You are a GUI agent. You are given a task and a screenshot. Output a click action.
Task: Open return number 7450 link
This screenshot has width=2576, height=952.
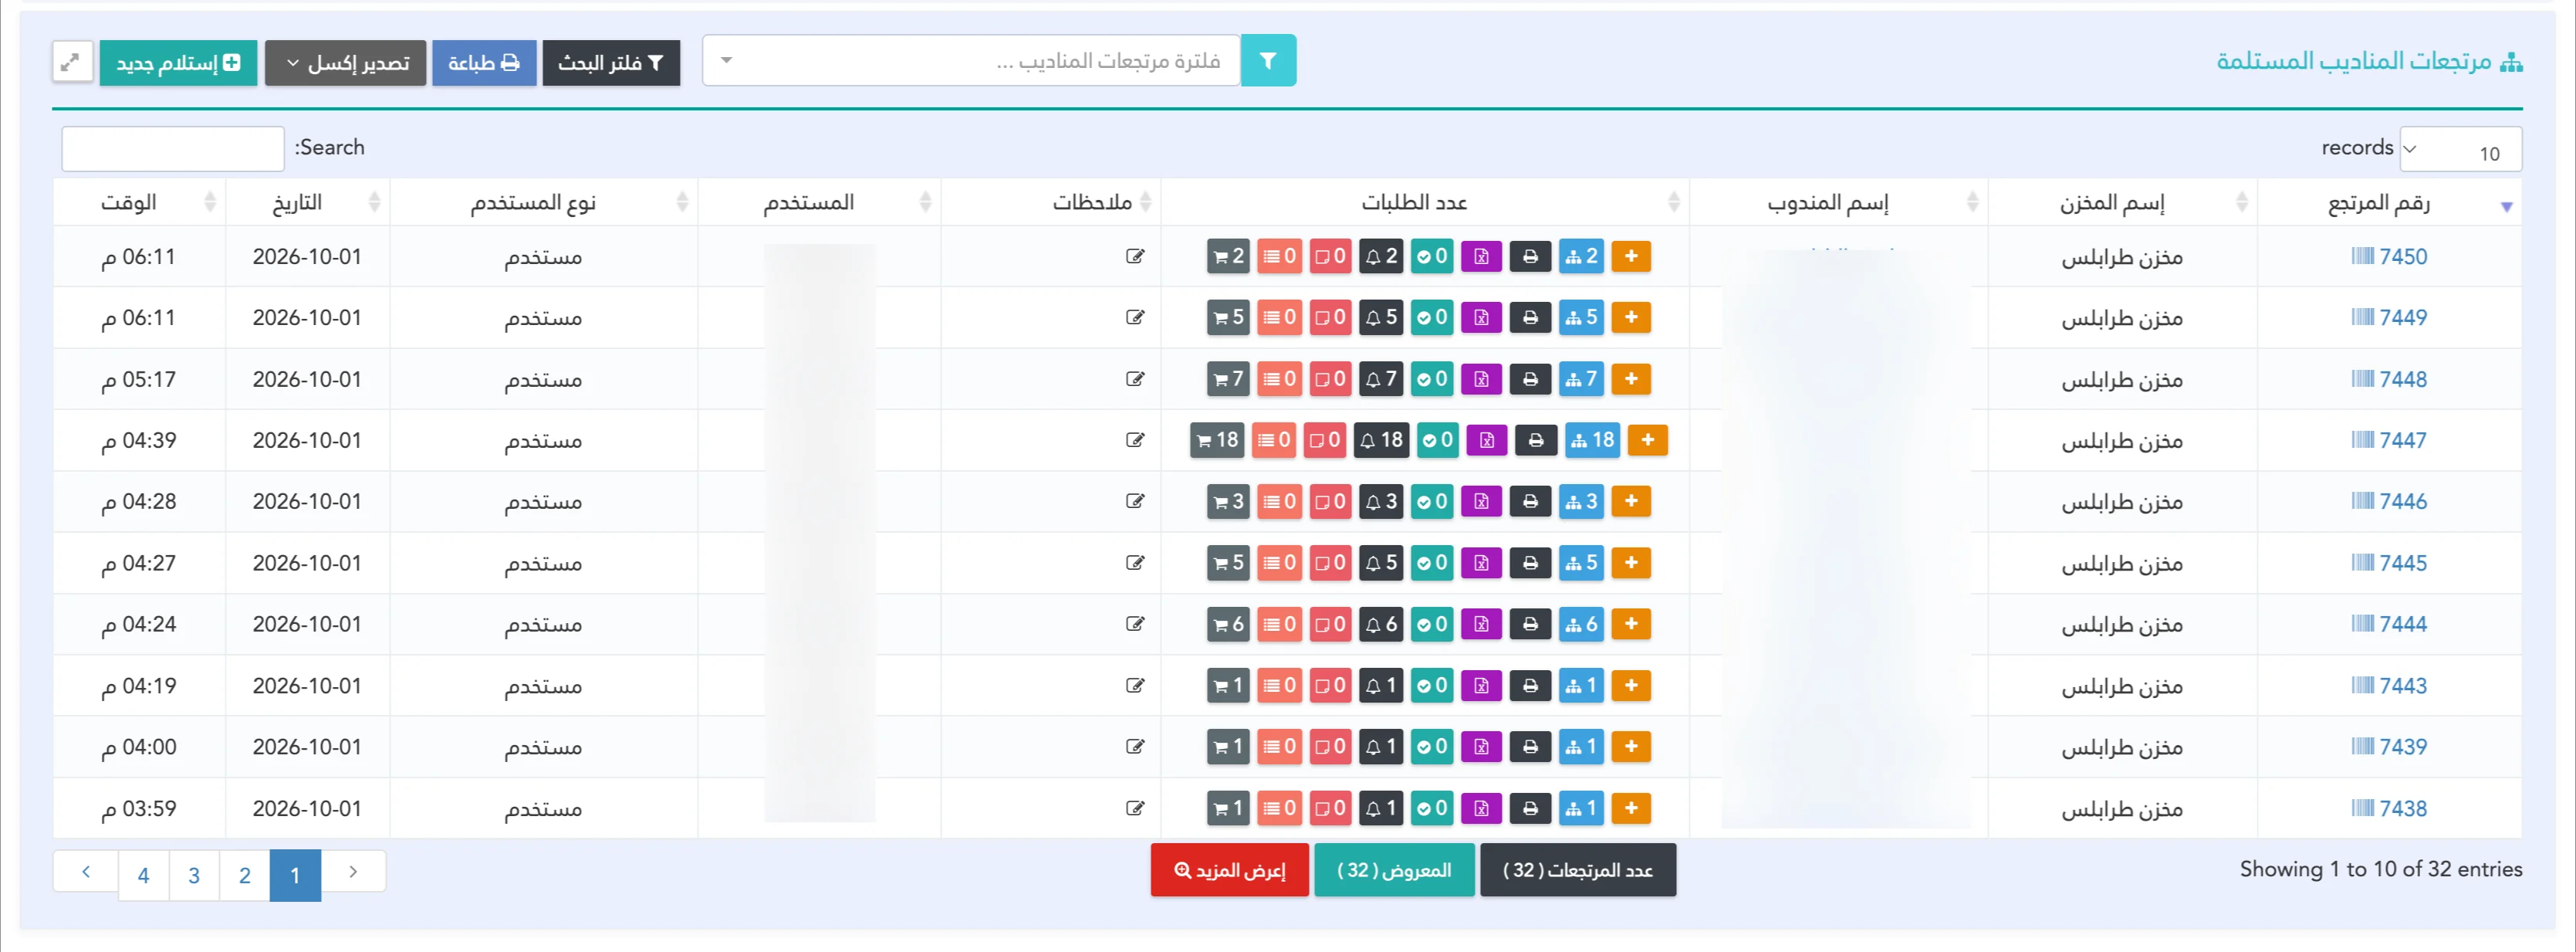pos(2389,256)
